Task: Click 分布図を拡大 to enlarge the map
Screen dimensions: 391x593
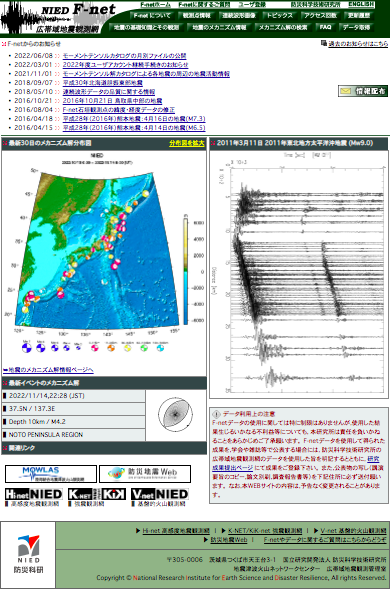Action: [187, 143]
